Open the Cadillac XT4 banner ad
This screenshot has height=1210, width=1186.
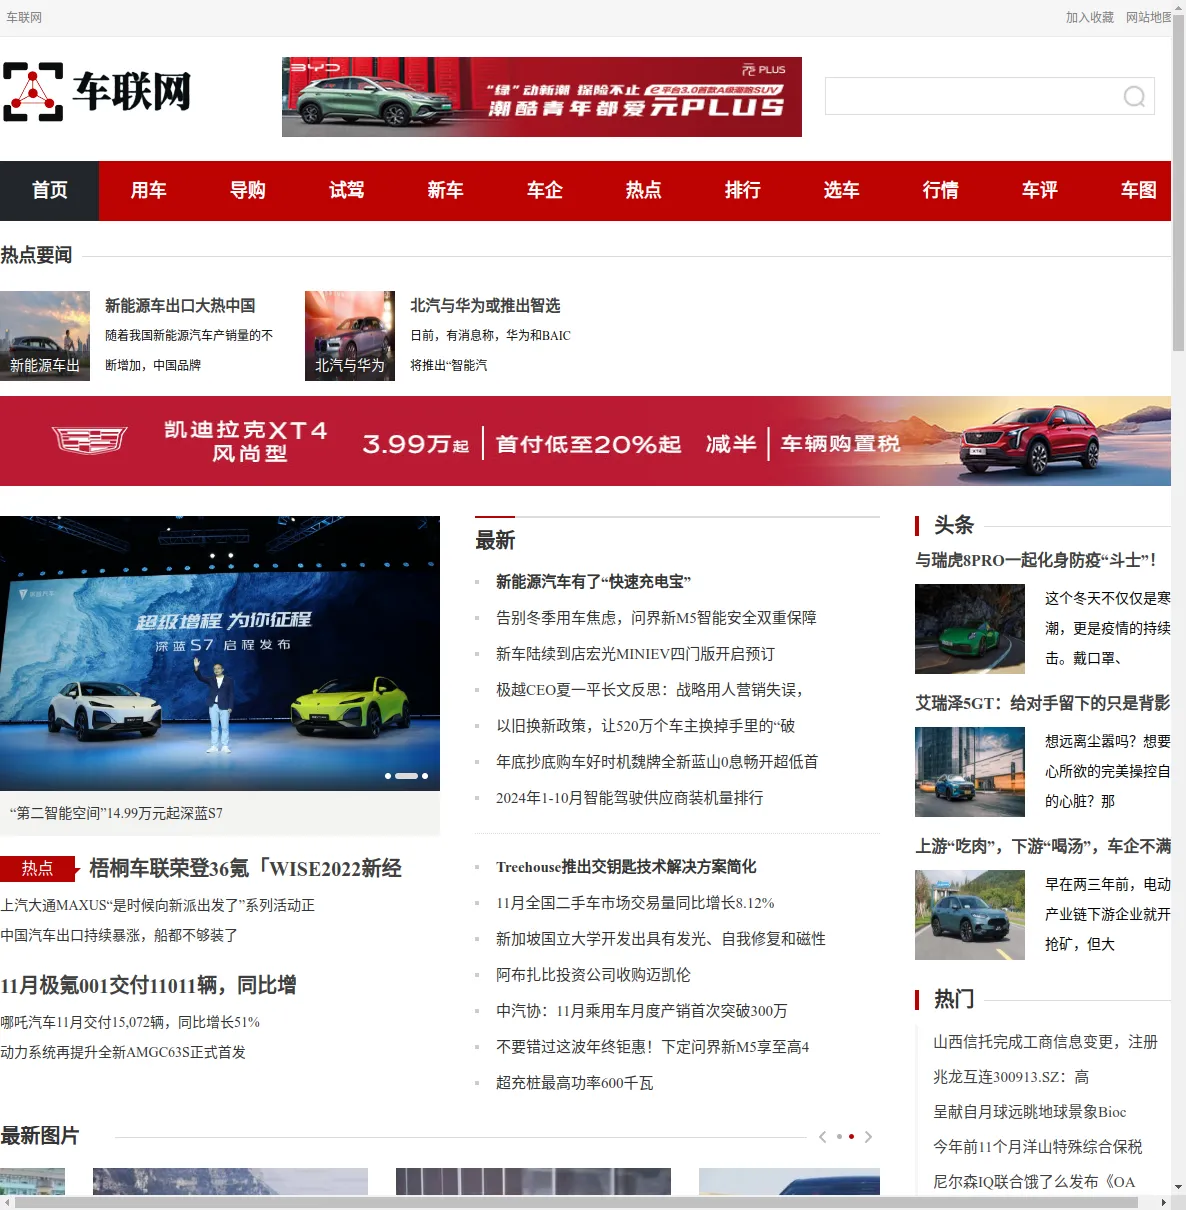pos(585,441)
